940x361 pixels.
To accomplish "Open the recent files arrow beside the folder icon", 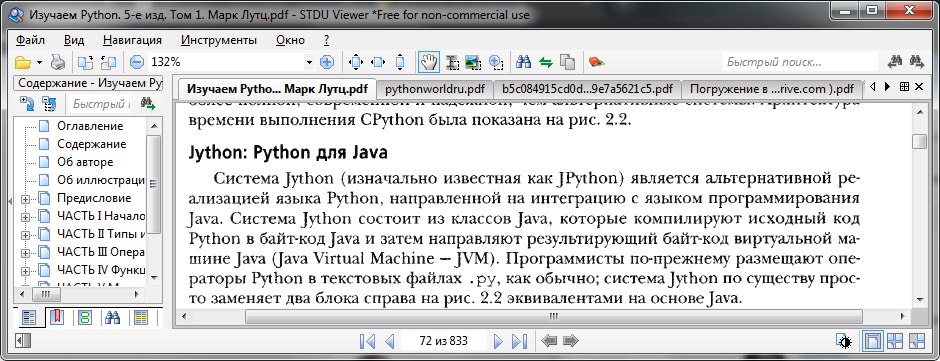I will click(x=40, y=62).
